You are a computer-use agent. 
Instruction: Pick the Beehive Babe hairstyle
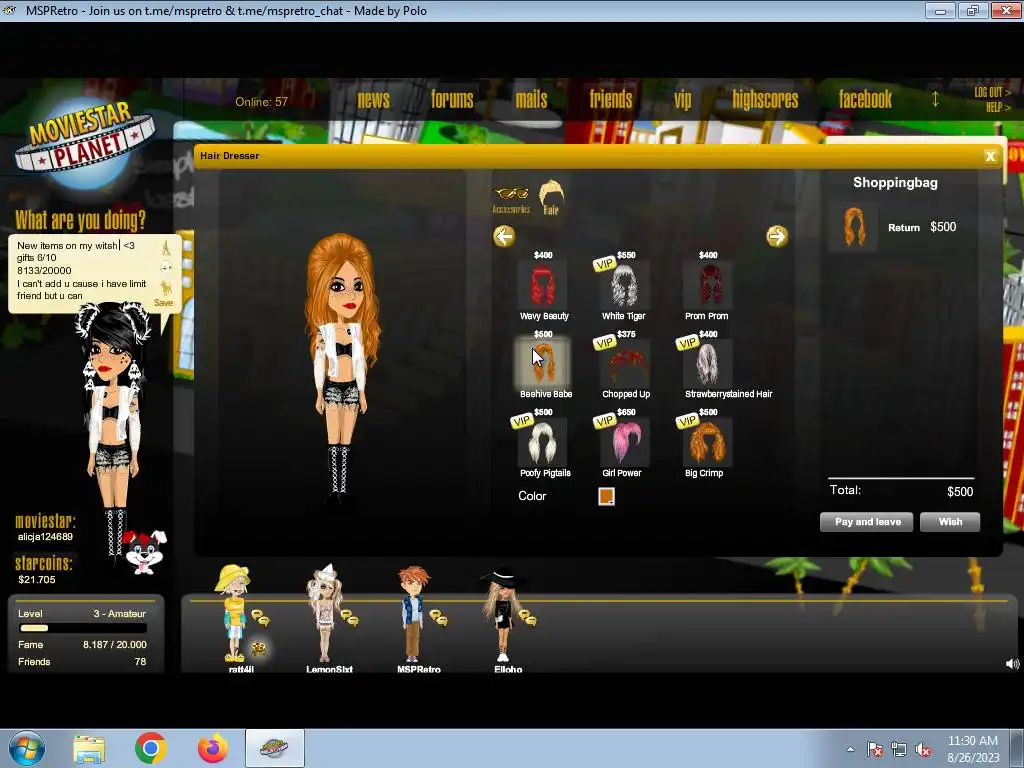coord(542,363)
